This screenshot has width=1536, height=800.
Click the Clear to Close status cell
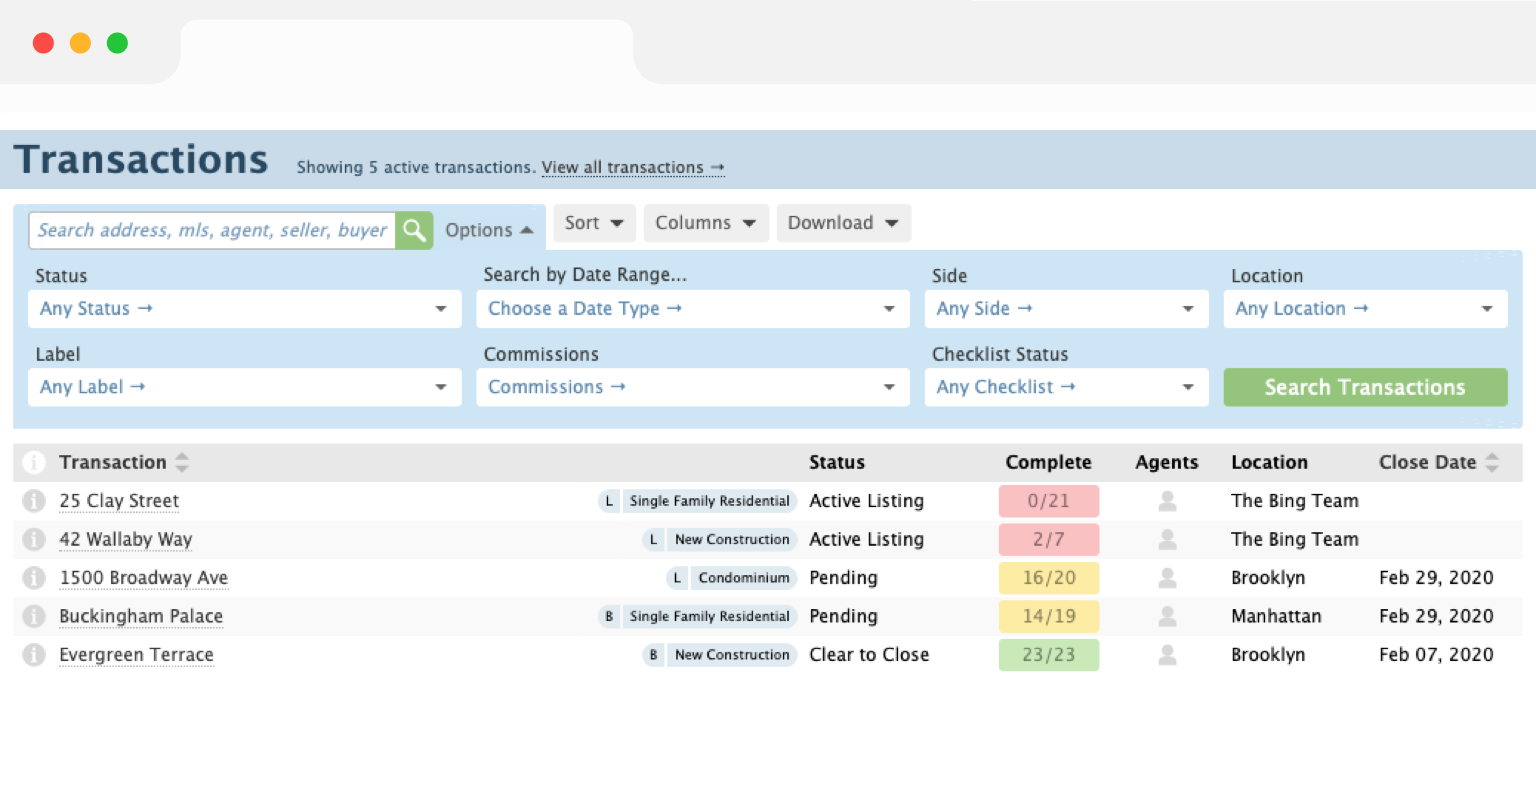point(869,655)
